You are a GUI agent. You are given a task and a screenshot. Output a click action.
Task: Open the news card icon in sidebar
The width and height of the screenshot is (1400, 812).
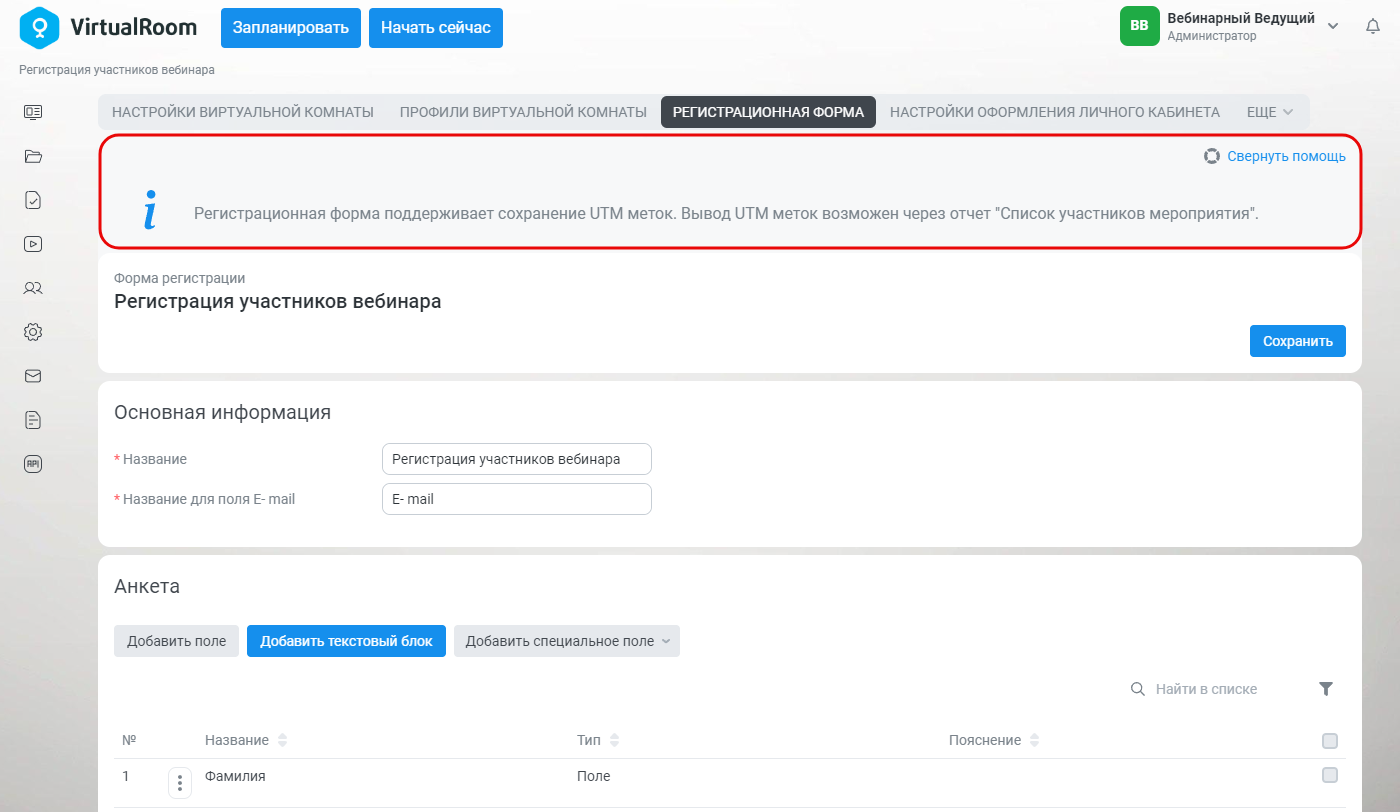(33, 112)
